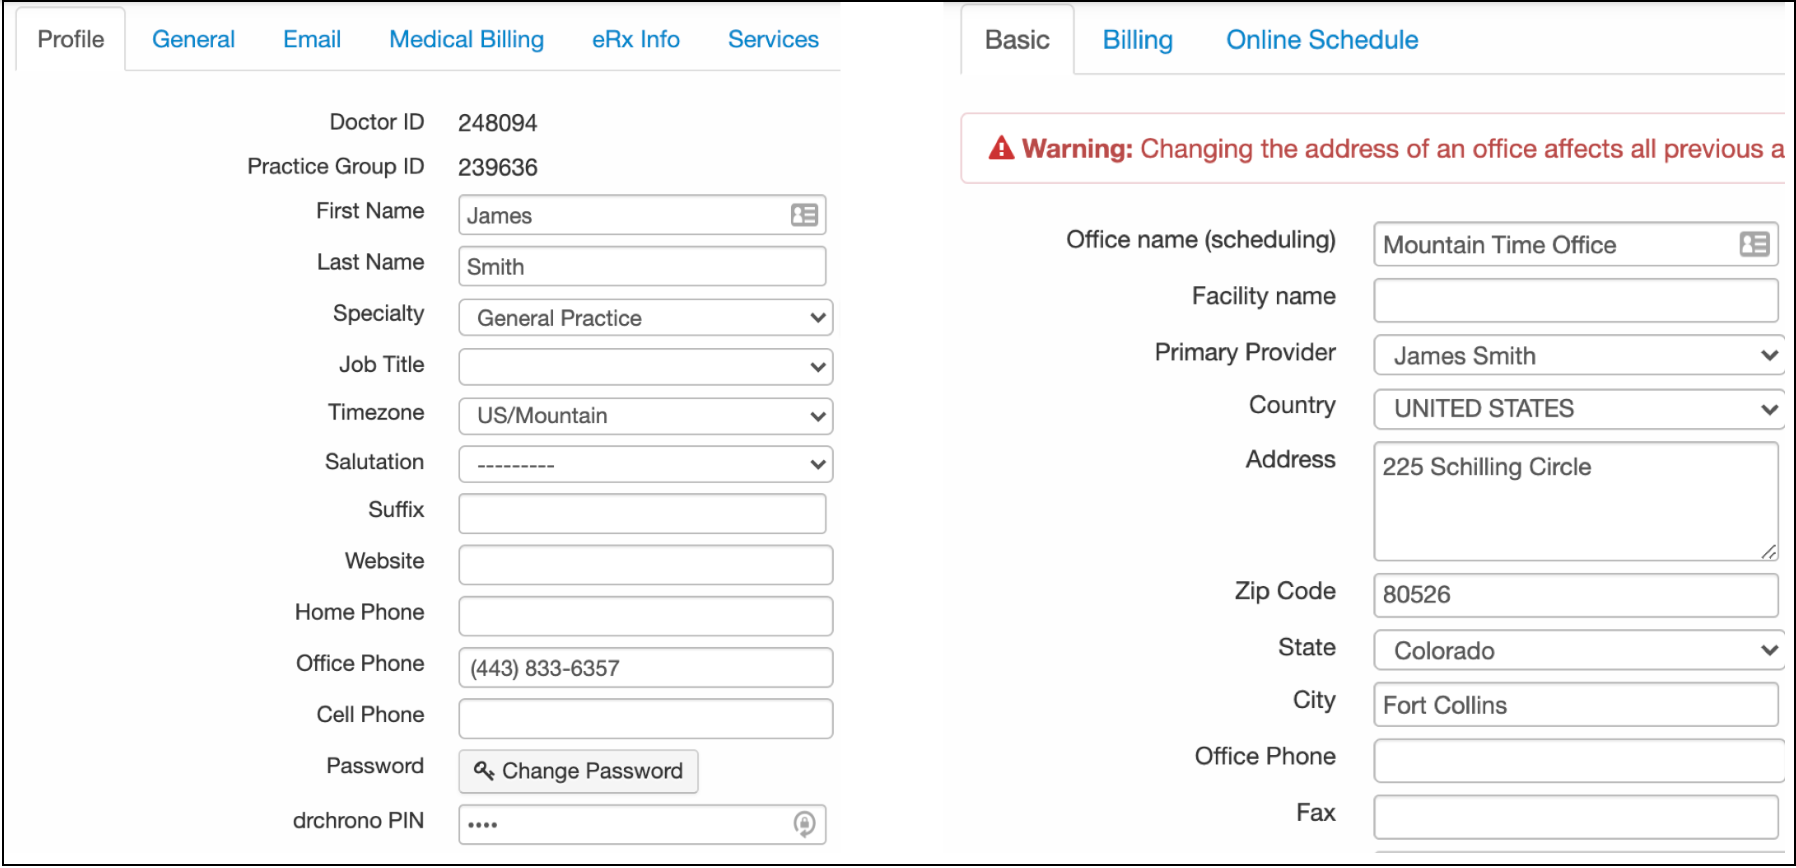Click the Zip Code field
This screenshot has height=868, width=1796.
(1576, 595)
